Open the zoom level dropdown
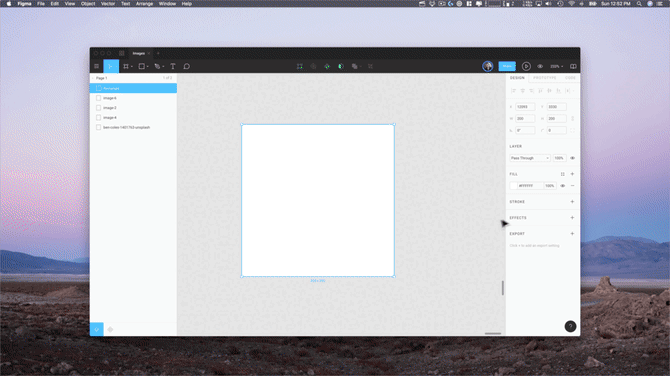The height and width of the screenshot is (376, 670). pyautogui.click(x=556, y=67)
